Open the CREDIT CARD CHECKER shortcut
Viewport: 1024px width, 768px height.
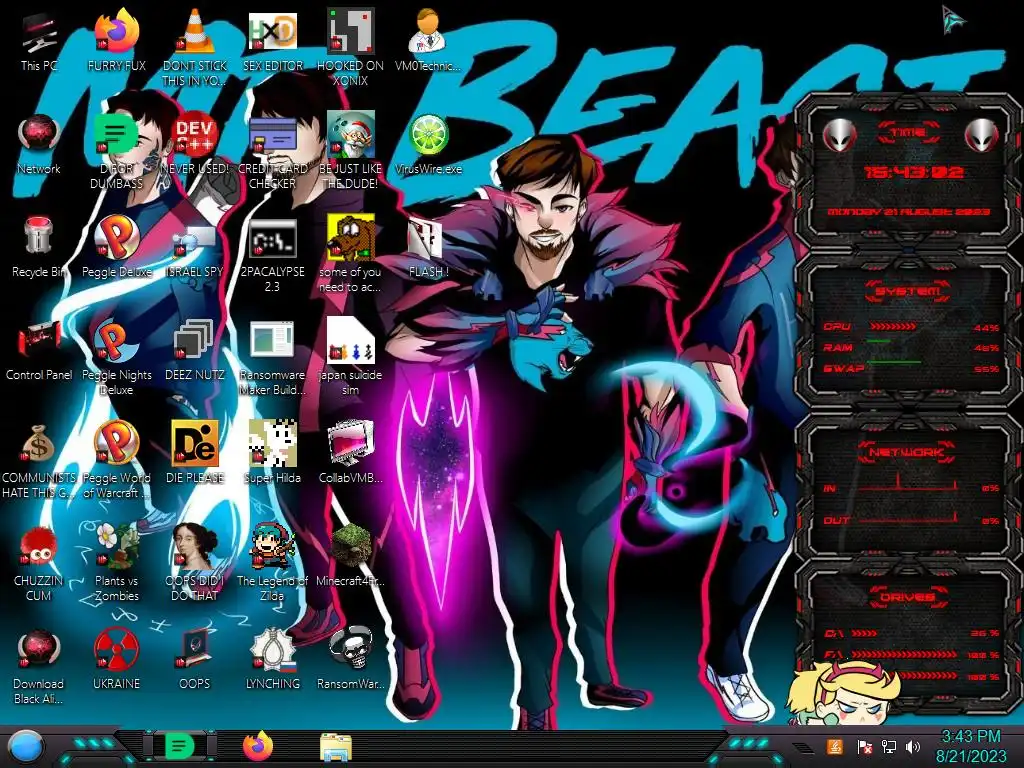click(272, 135)
